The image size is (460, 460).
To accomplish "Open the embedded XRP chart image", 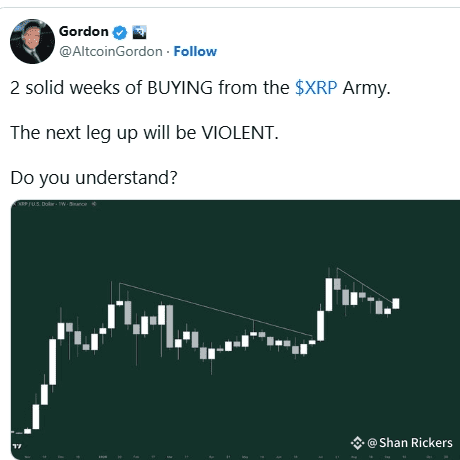I will tap(235, 330).
